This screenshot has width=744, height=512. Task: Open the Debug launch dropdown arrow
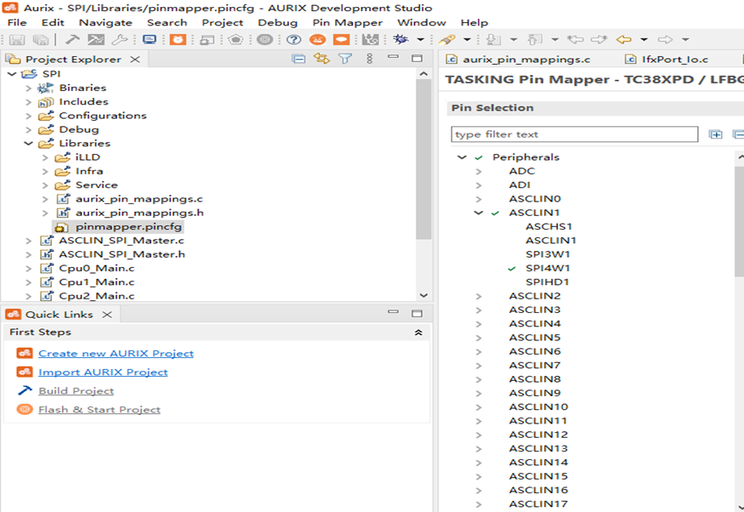point(420,39)
